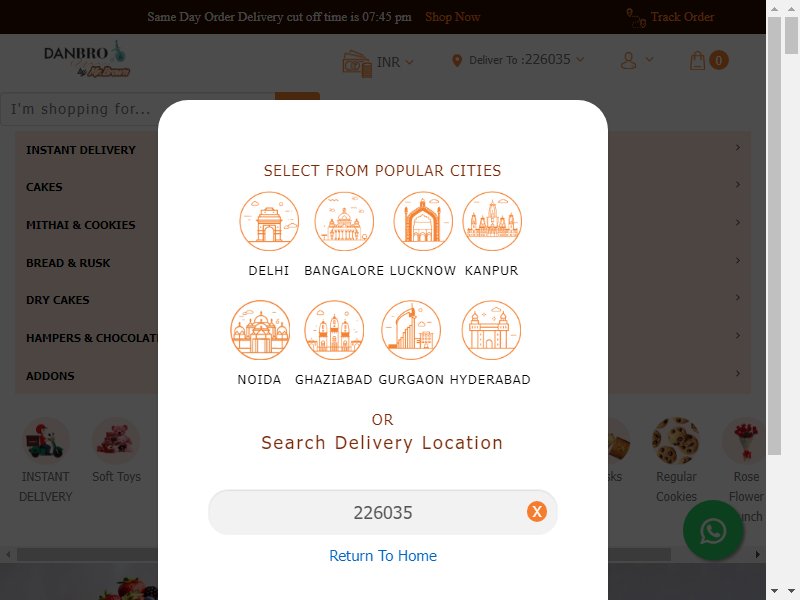The width and height of the screenshot is (800, 600).
Task: Open the user account dropdown
Action: pyautogui.click(x=636, y=60)
